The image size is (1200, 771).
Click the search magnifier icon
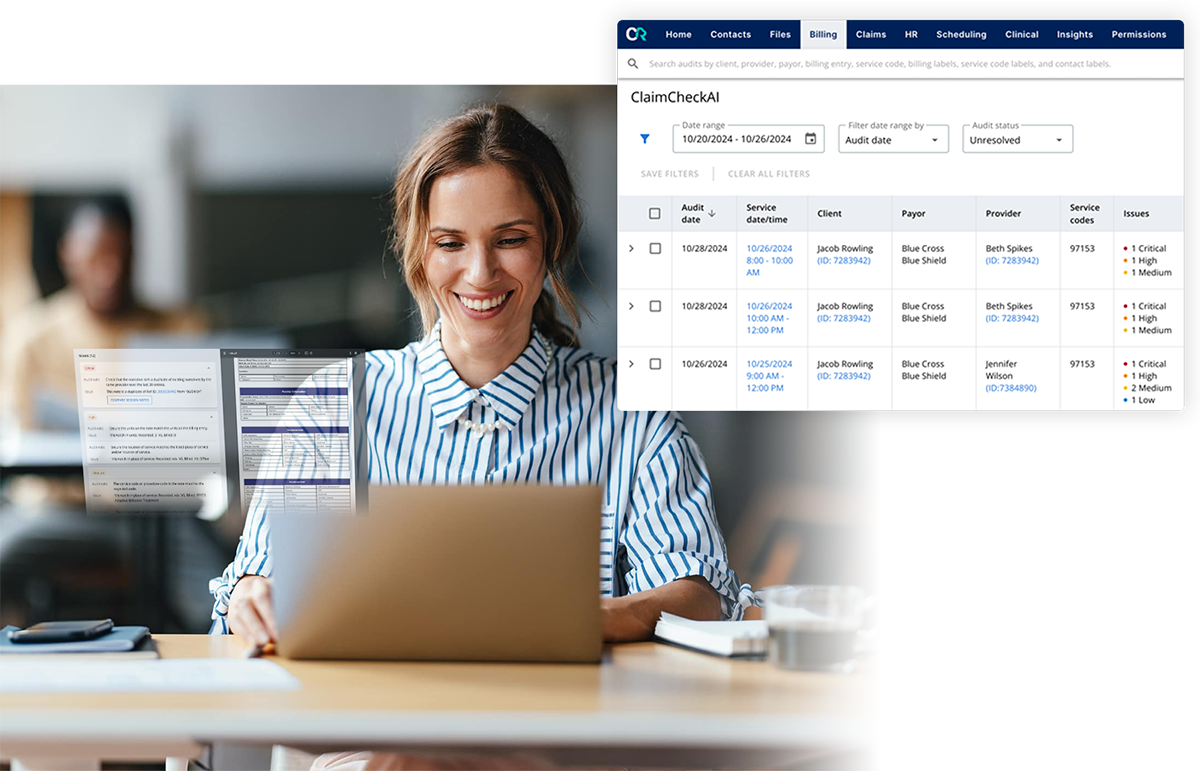633,62
